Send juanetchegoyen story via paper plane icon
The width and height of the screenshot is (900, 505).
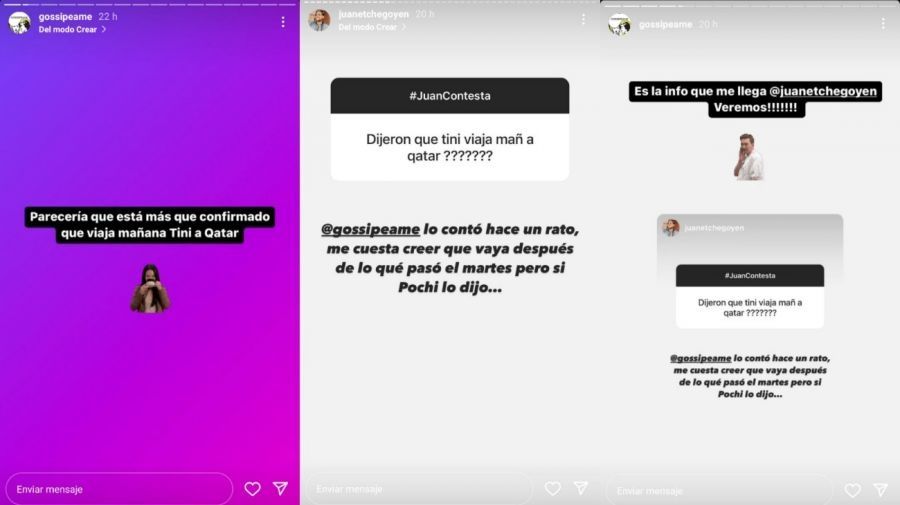tap(581, 488)
